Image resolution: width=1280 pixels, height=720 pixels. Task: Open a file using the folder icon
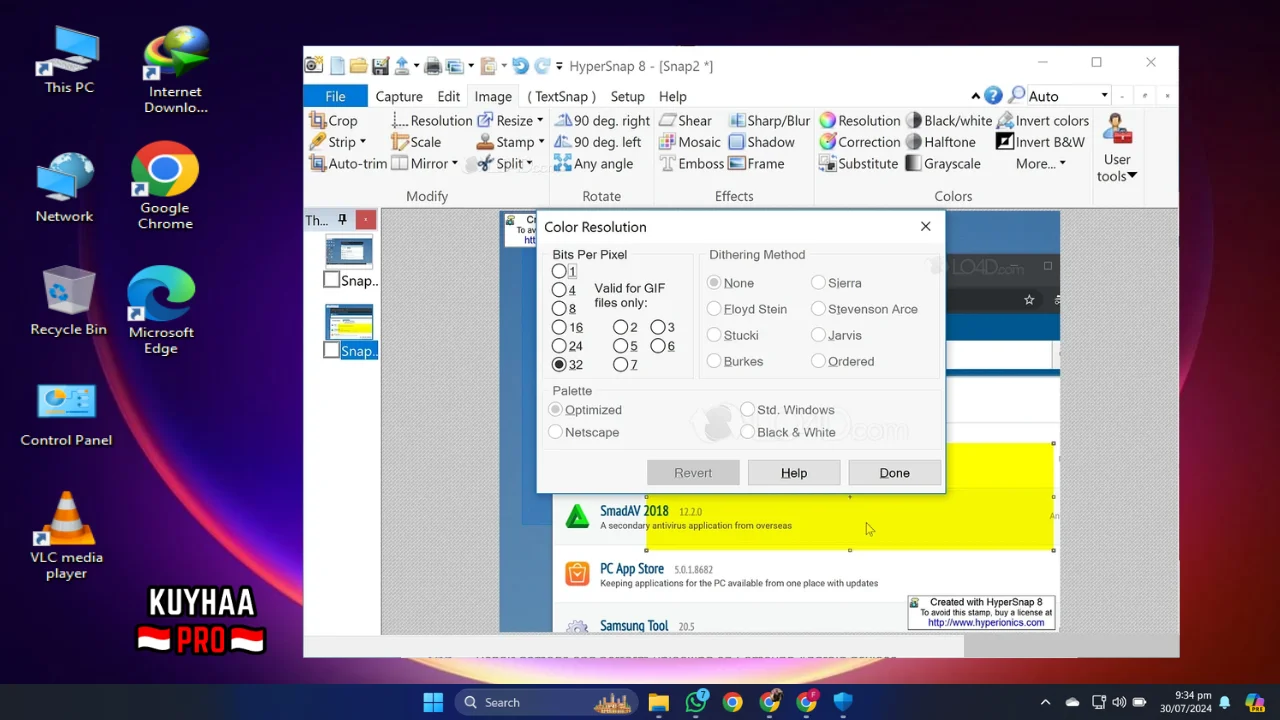(x=358, y=66)
